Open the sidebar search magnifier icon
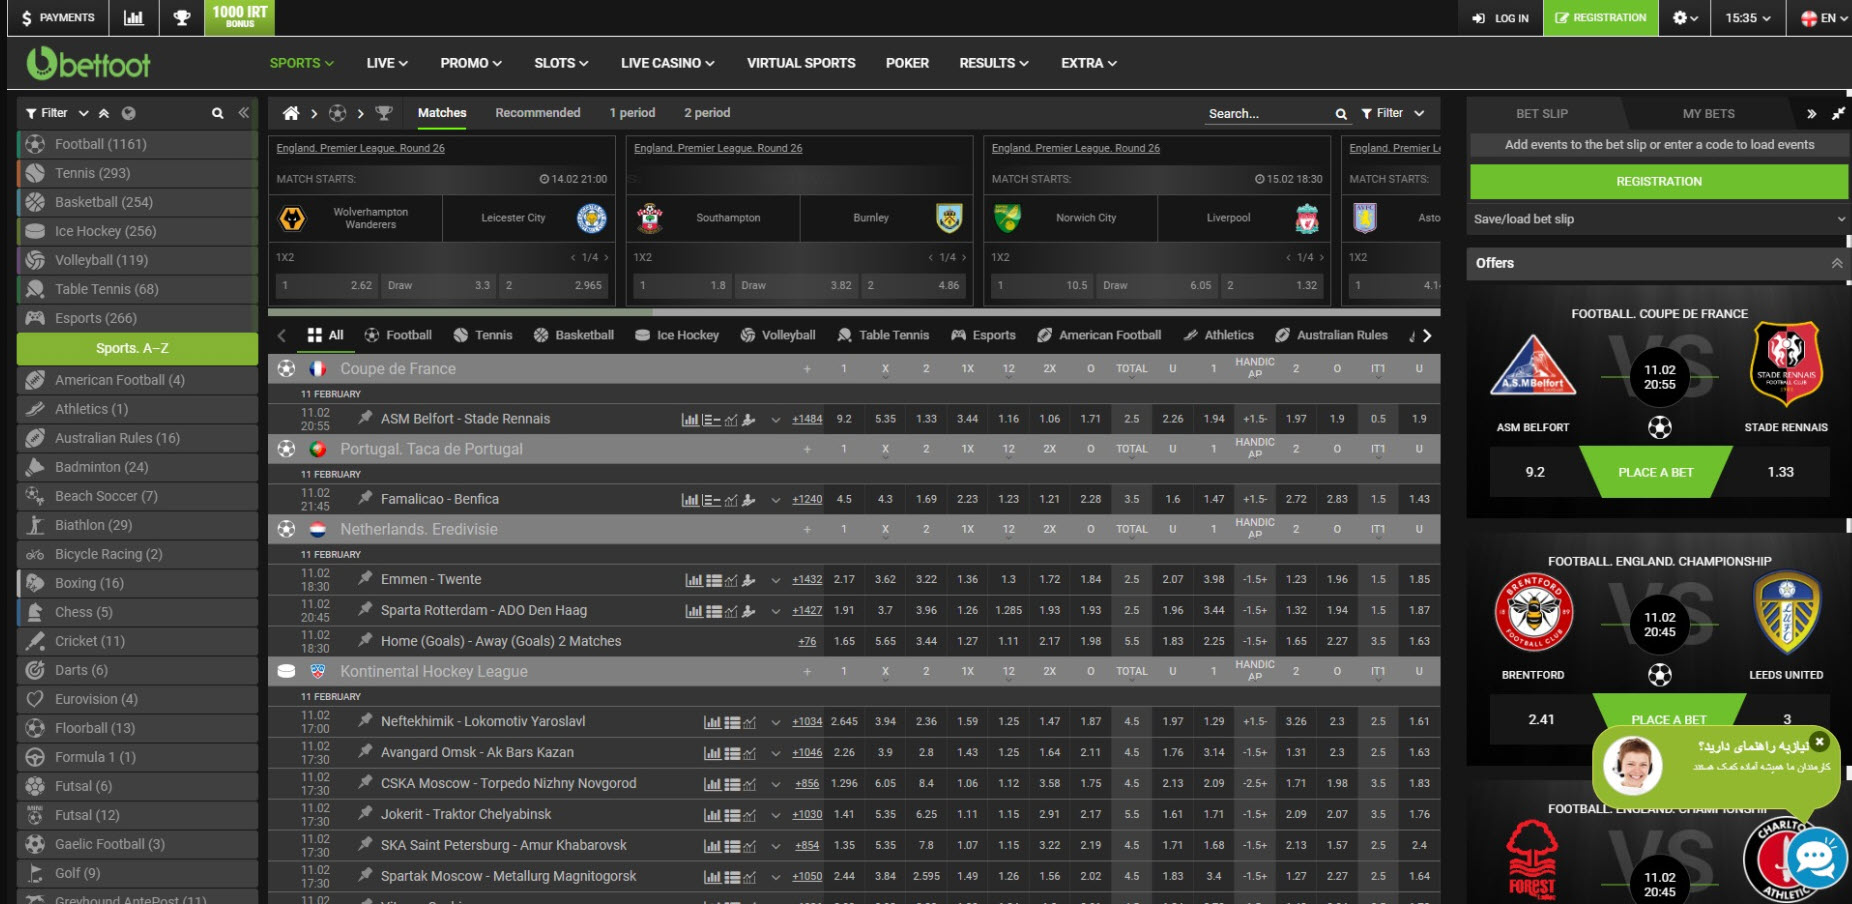 click(217, 113)
